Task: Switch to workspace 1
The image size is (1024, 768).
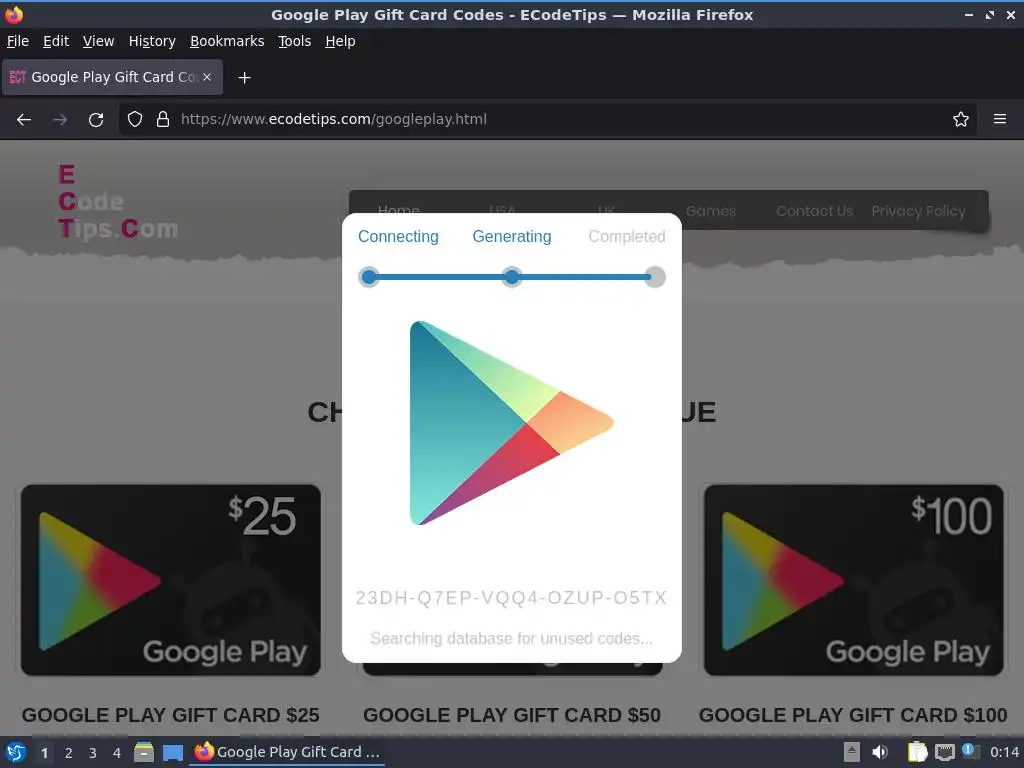Action: pos(44,753)
